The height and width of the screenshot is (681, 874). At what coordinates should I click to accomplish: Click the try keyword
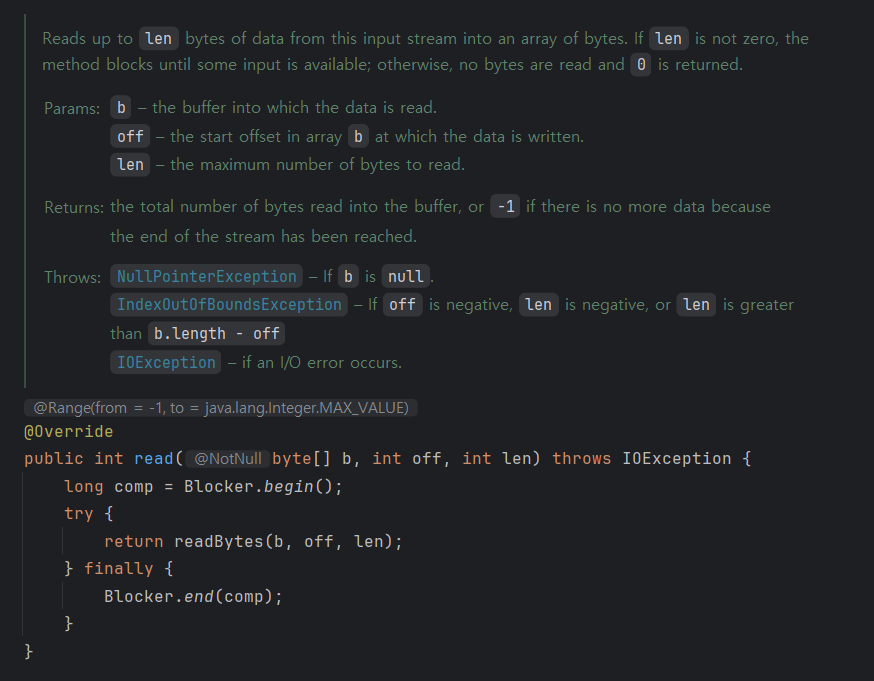(79, 513)
